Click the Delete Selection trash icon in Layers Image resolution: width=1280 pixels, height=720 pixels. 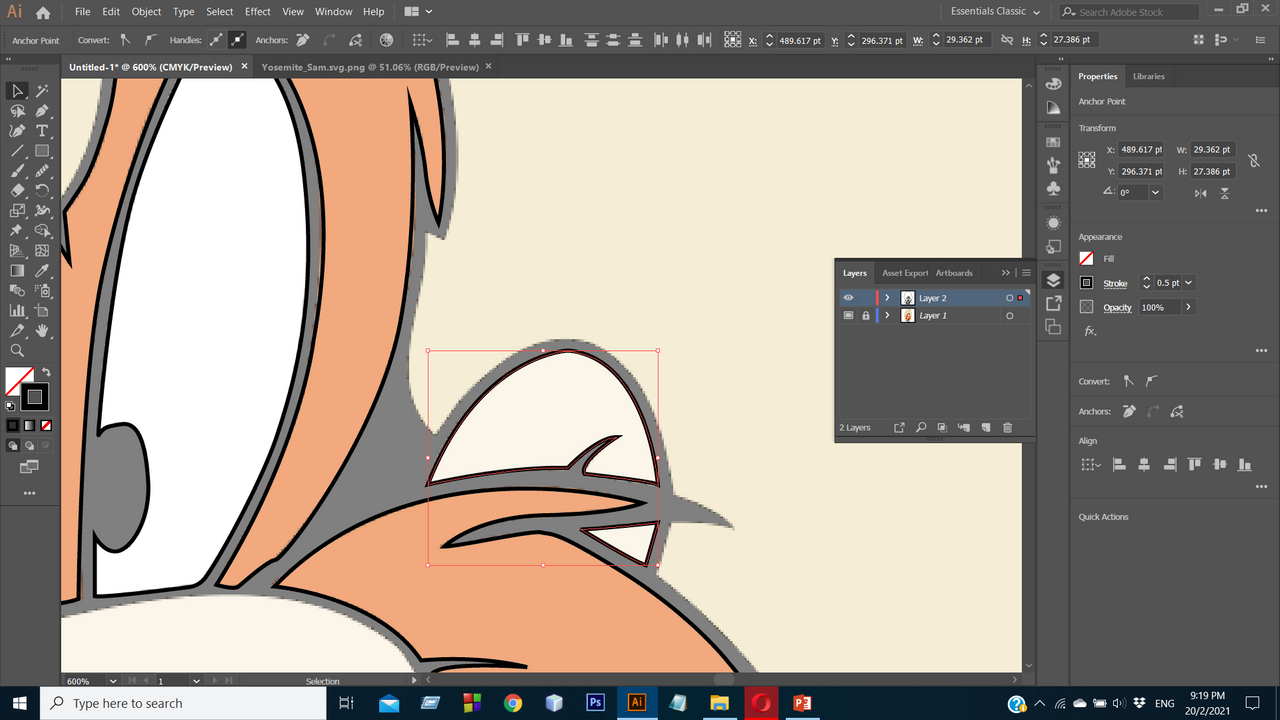coord(1007,428)
